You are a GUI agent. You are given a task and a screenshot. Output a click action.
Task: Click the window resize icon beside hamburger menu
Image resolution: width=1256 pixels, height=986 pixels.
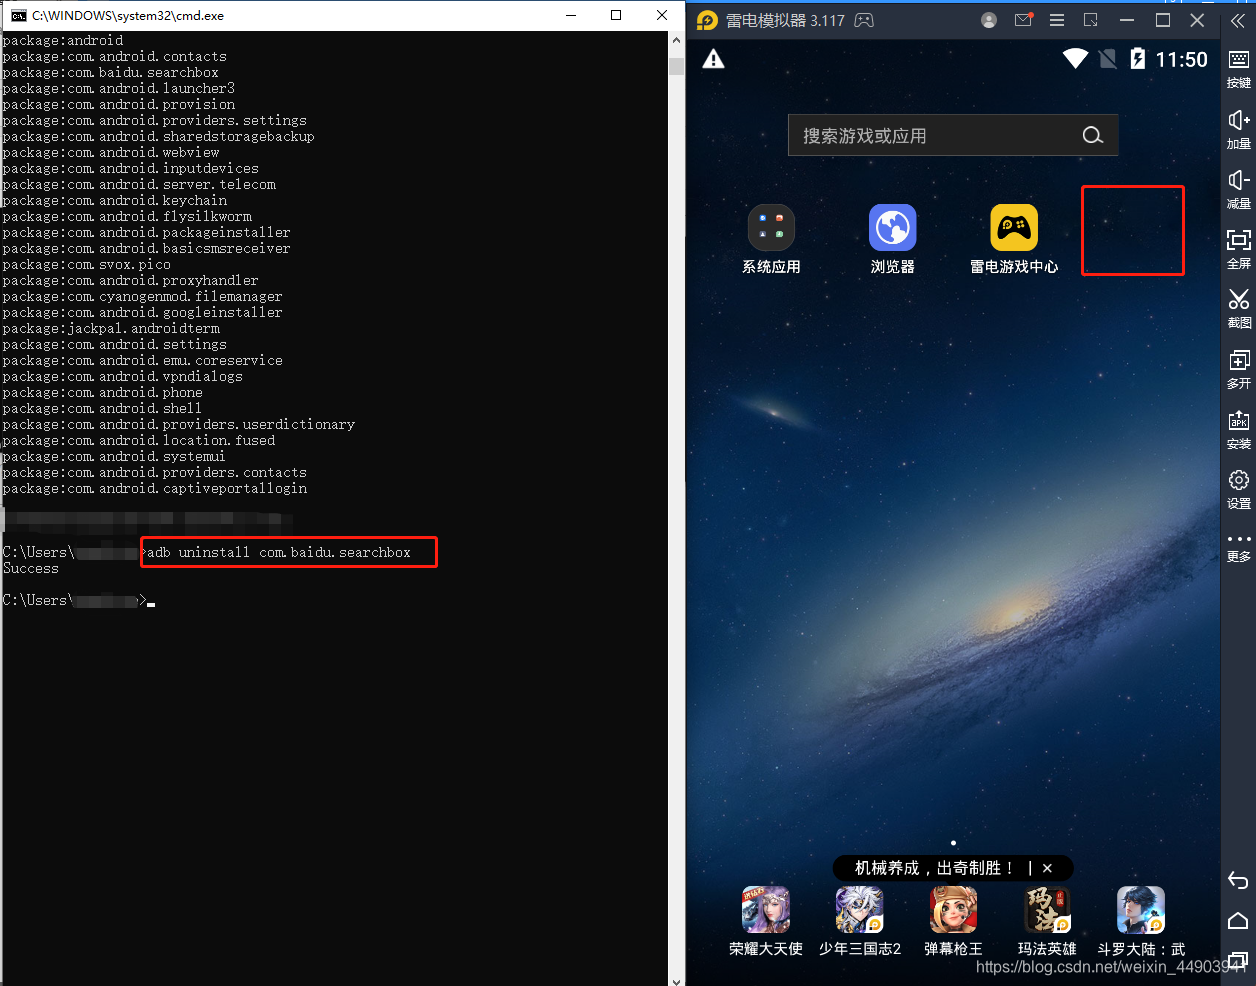(x=1091, y=20)
